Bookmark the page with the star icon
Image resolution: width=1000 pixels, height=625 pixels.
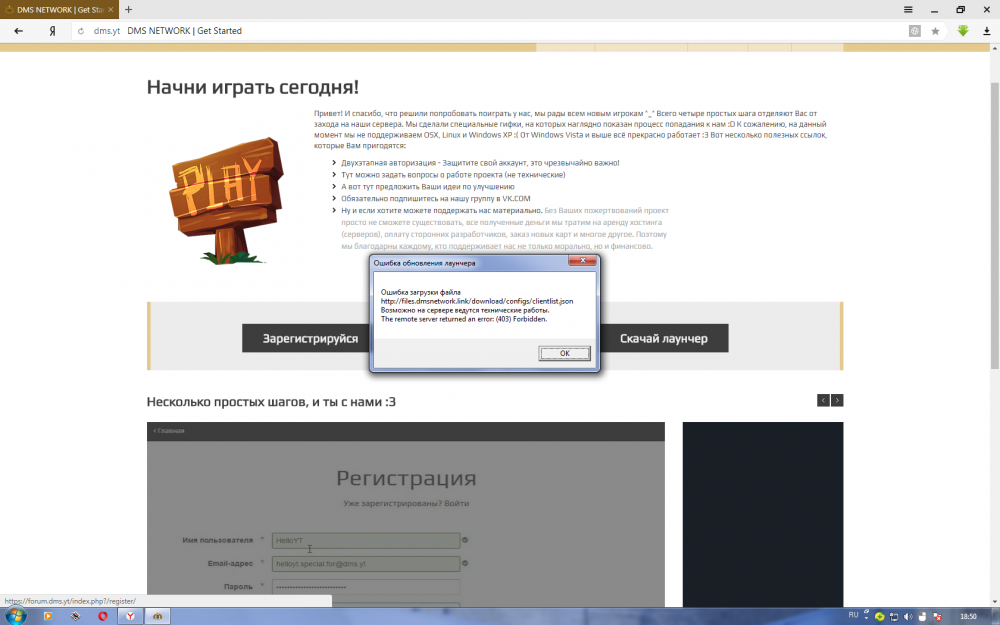[x=935, y=31]
